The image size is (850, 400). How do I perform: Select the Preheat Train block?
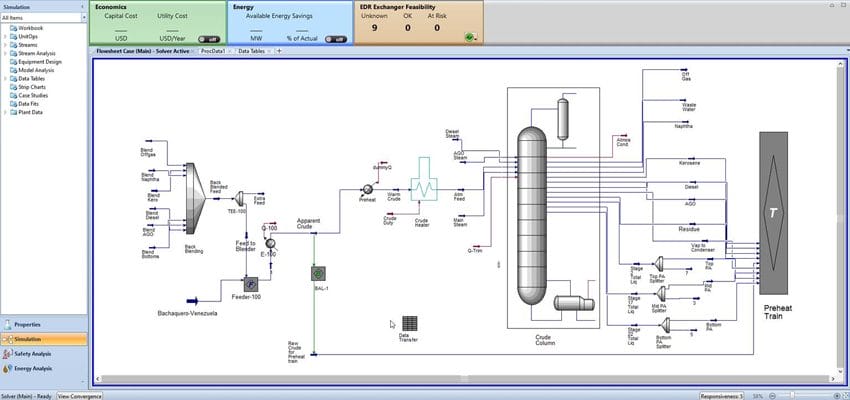point(773,212)
